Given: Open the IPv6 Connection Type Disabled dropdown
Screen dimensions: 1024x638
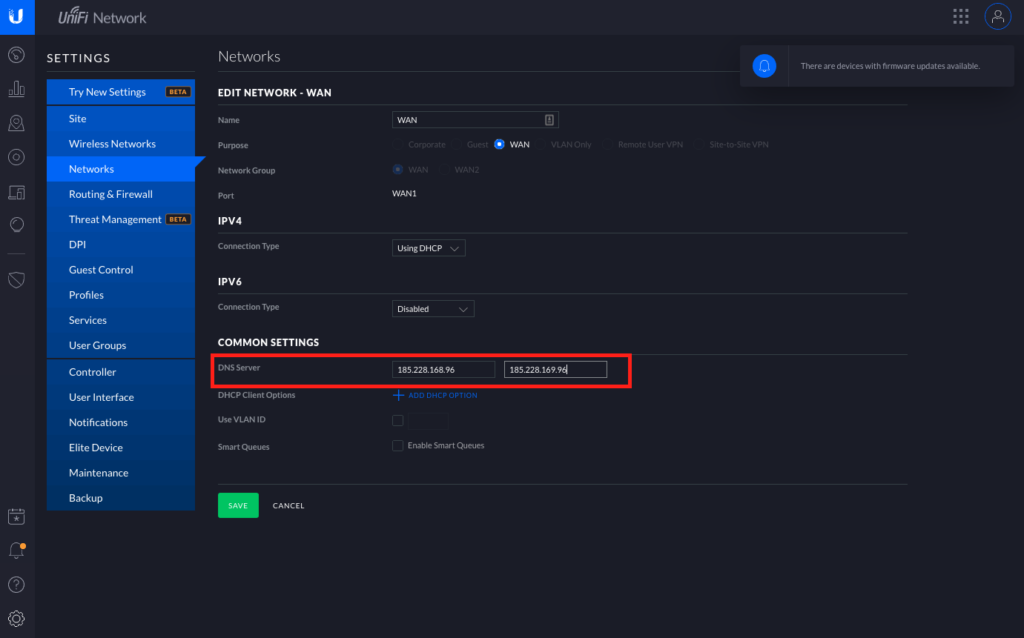Looking at the screenshot, I should [433, 309].
